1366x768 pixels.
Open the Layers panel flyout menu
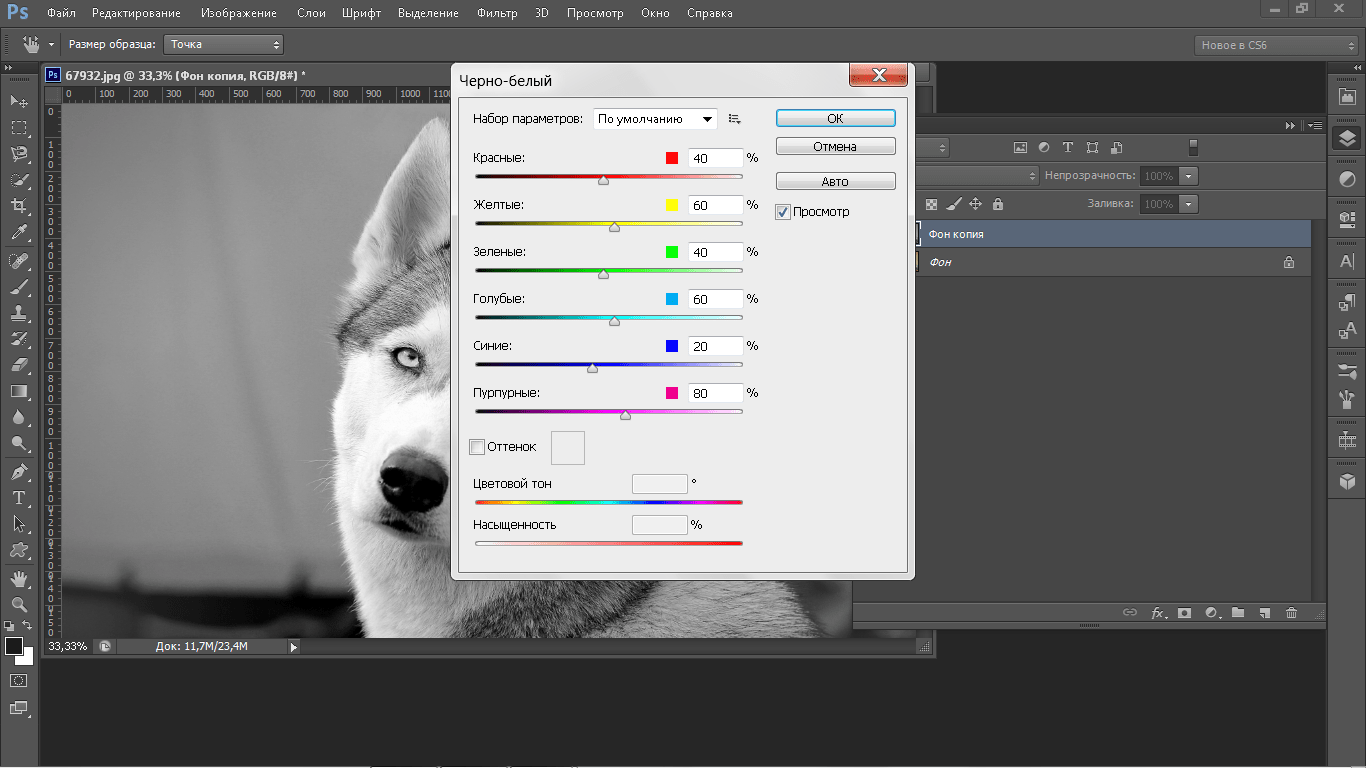click(1315, 126)
